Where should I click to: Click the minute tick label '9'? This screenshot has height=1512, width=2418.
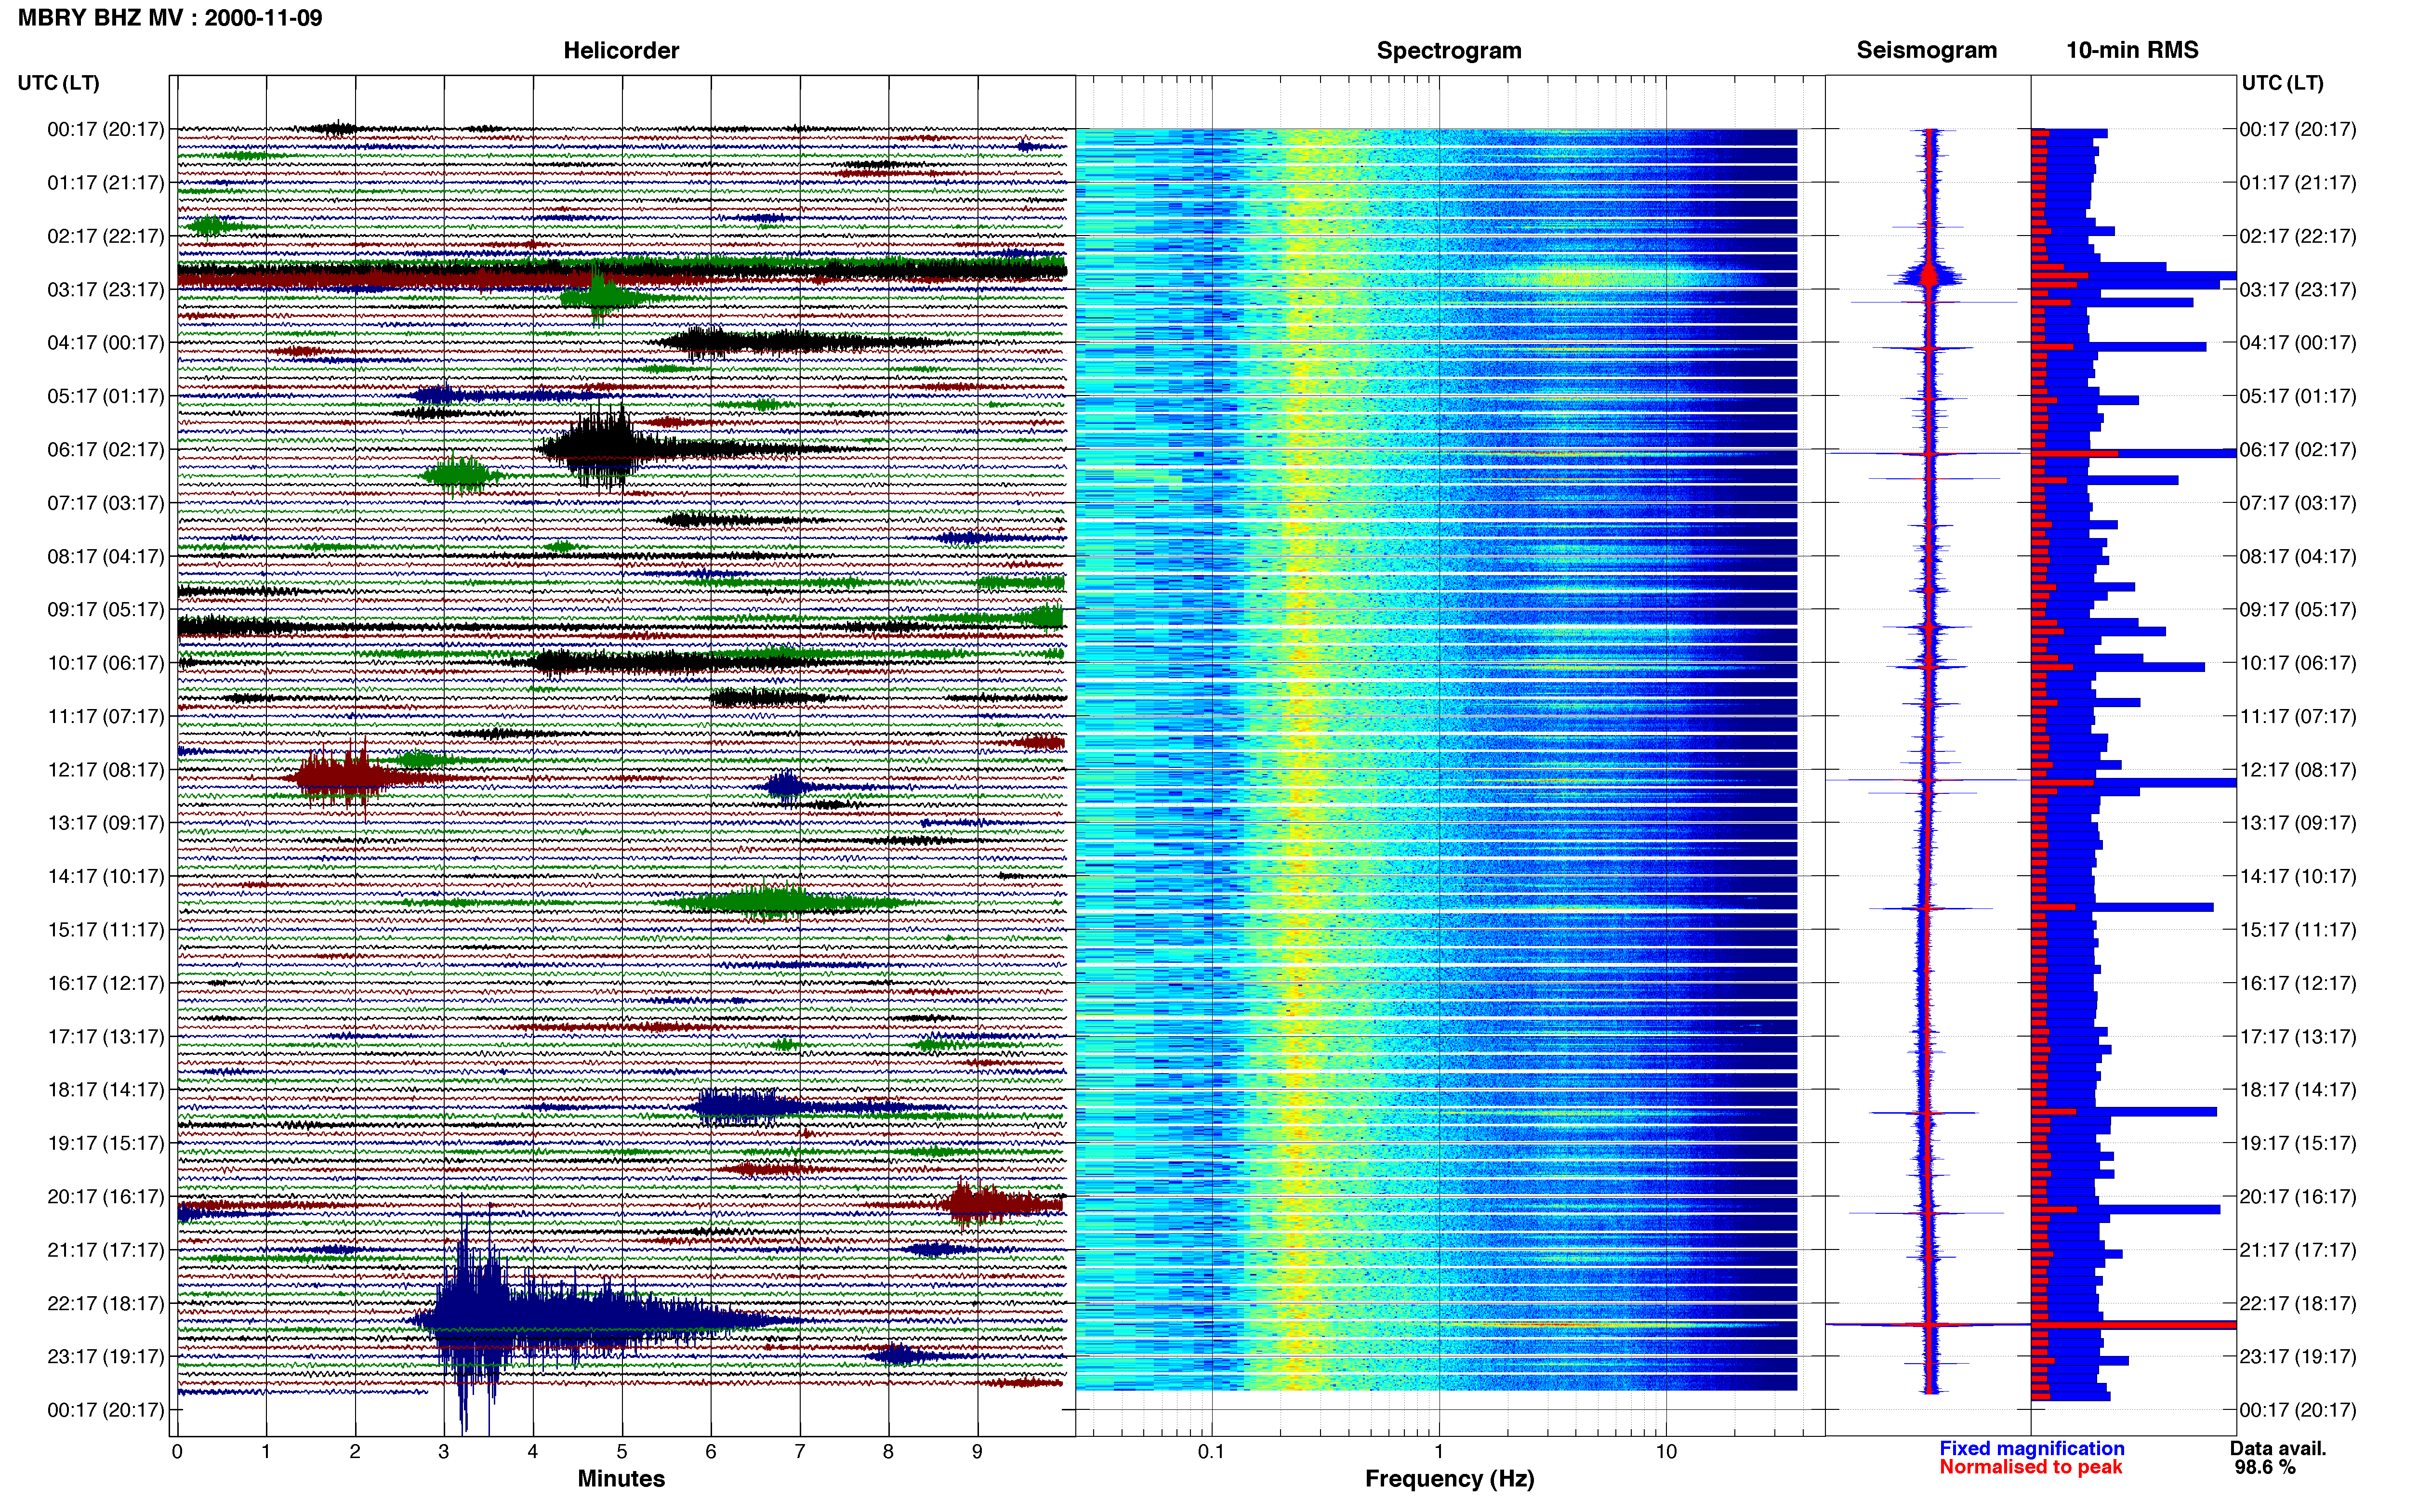[x=977, y=1451]
